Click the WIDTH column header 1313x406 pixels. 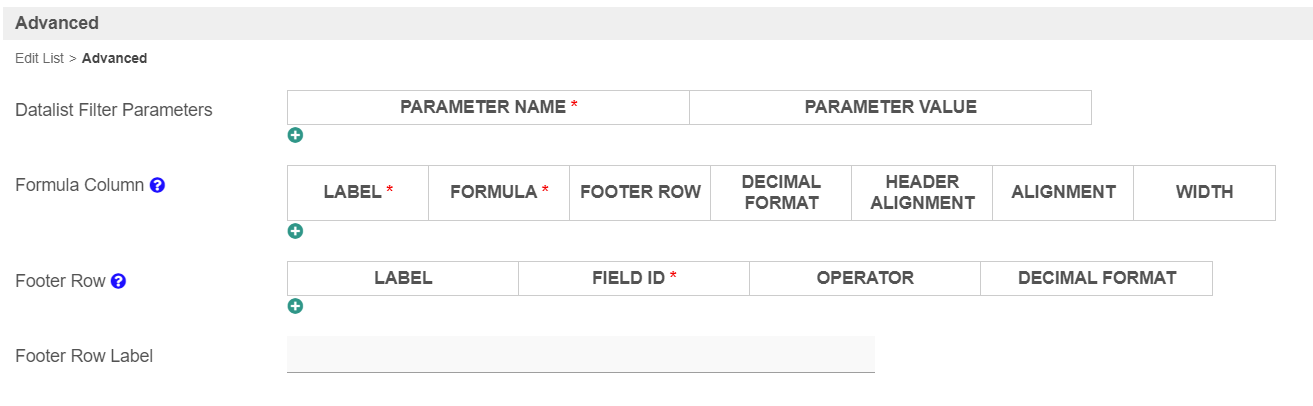(x=1204, y=192)
